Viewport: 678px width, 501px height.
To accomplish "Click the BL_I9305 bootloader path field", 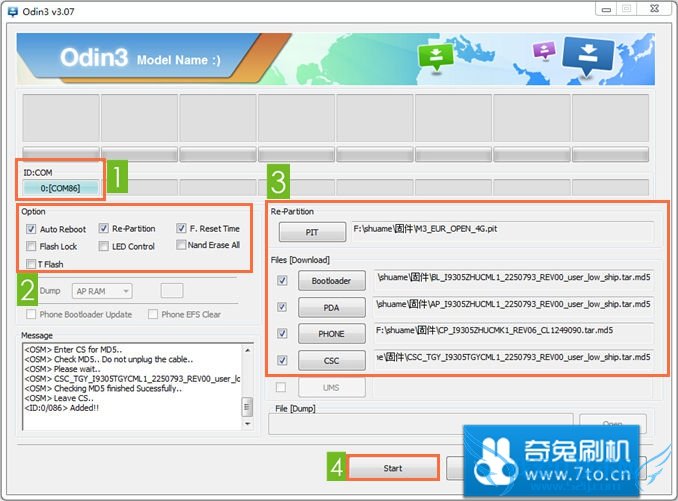I will [514, 279].
